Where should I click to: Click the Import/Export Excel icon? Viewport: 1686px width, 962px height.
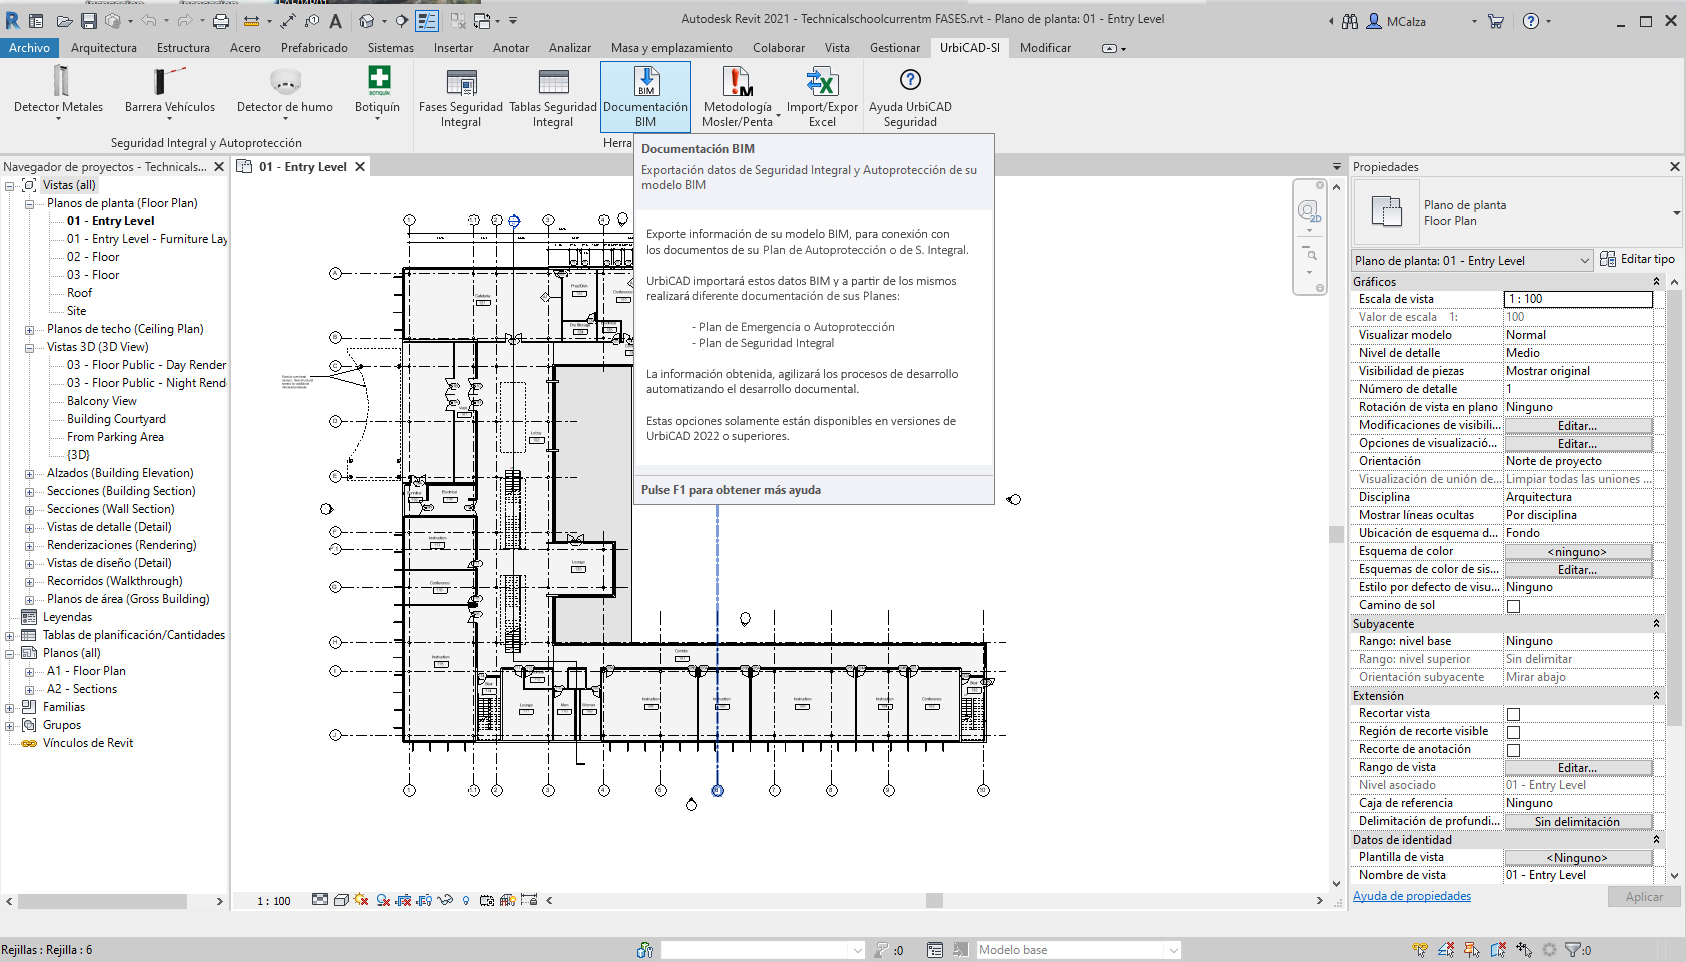[822, 82]
